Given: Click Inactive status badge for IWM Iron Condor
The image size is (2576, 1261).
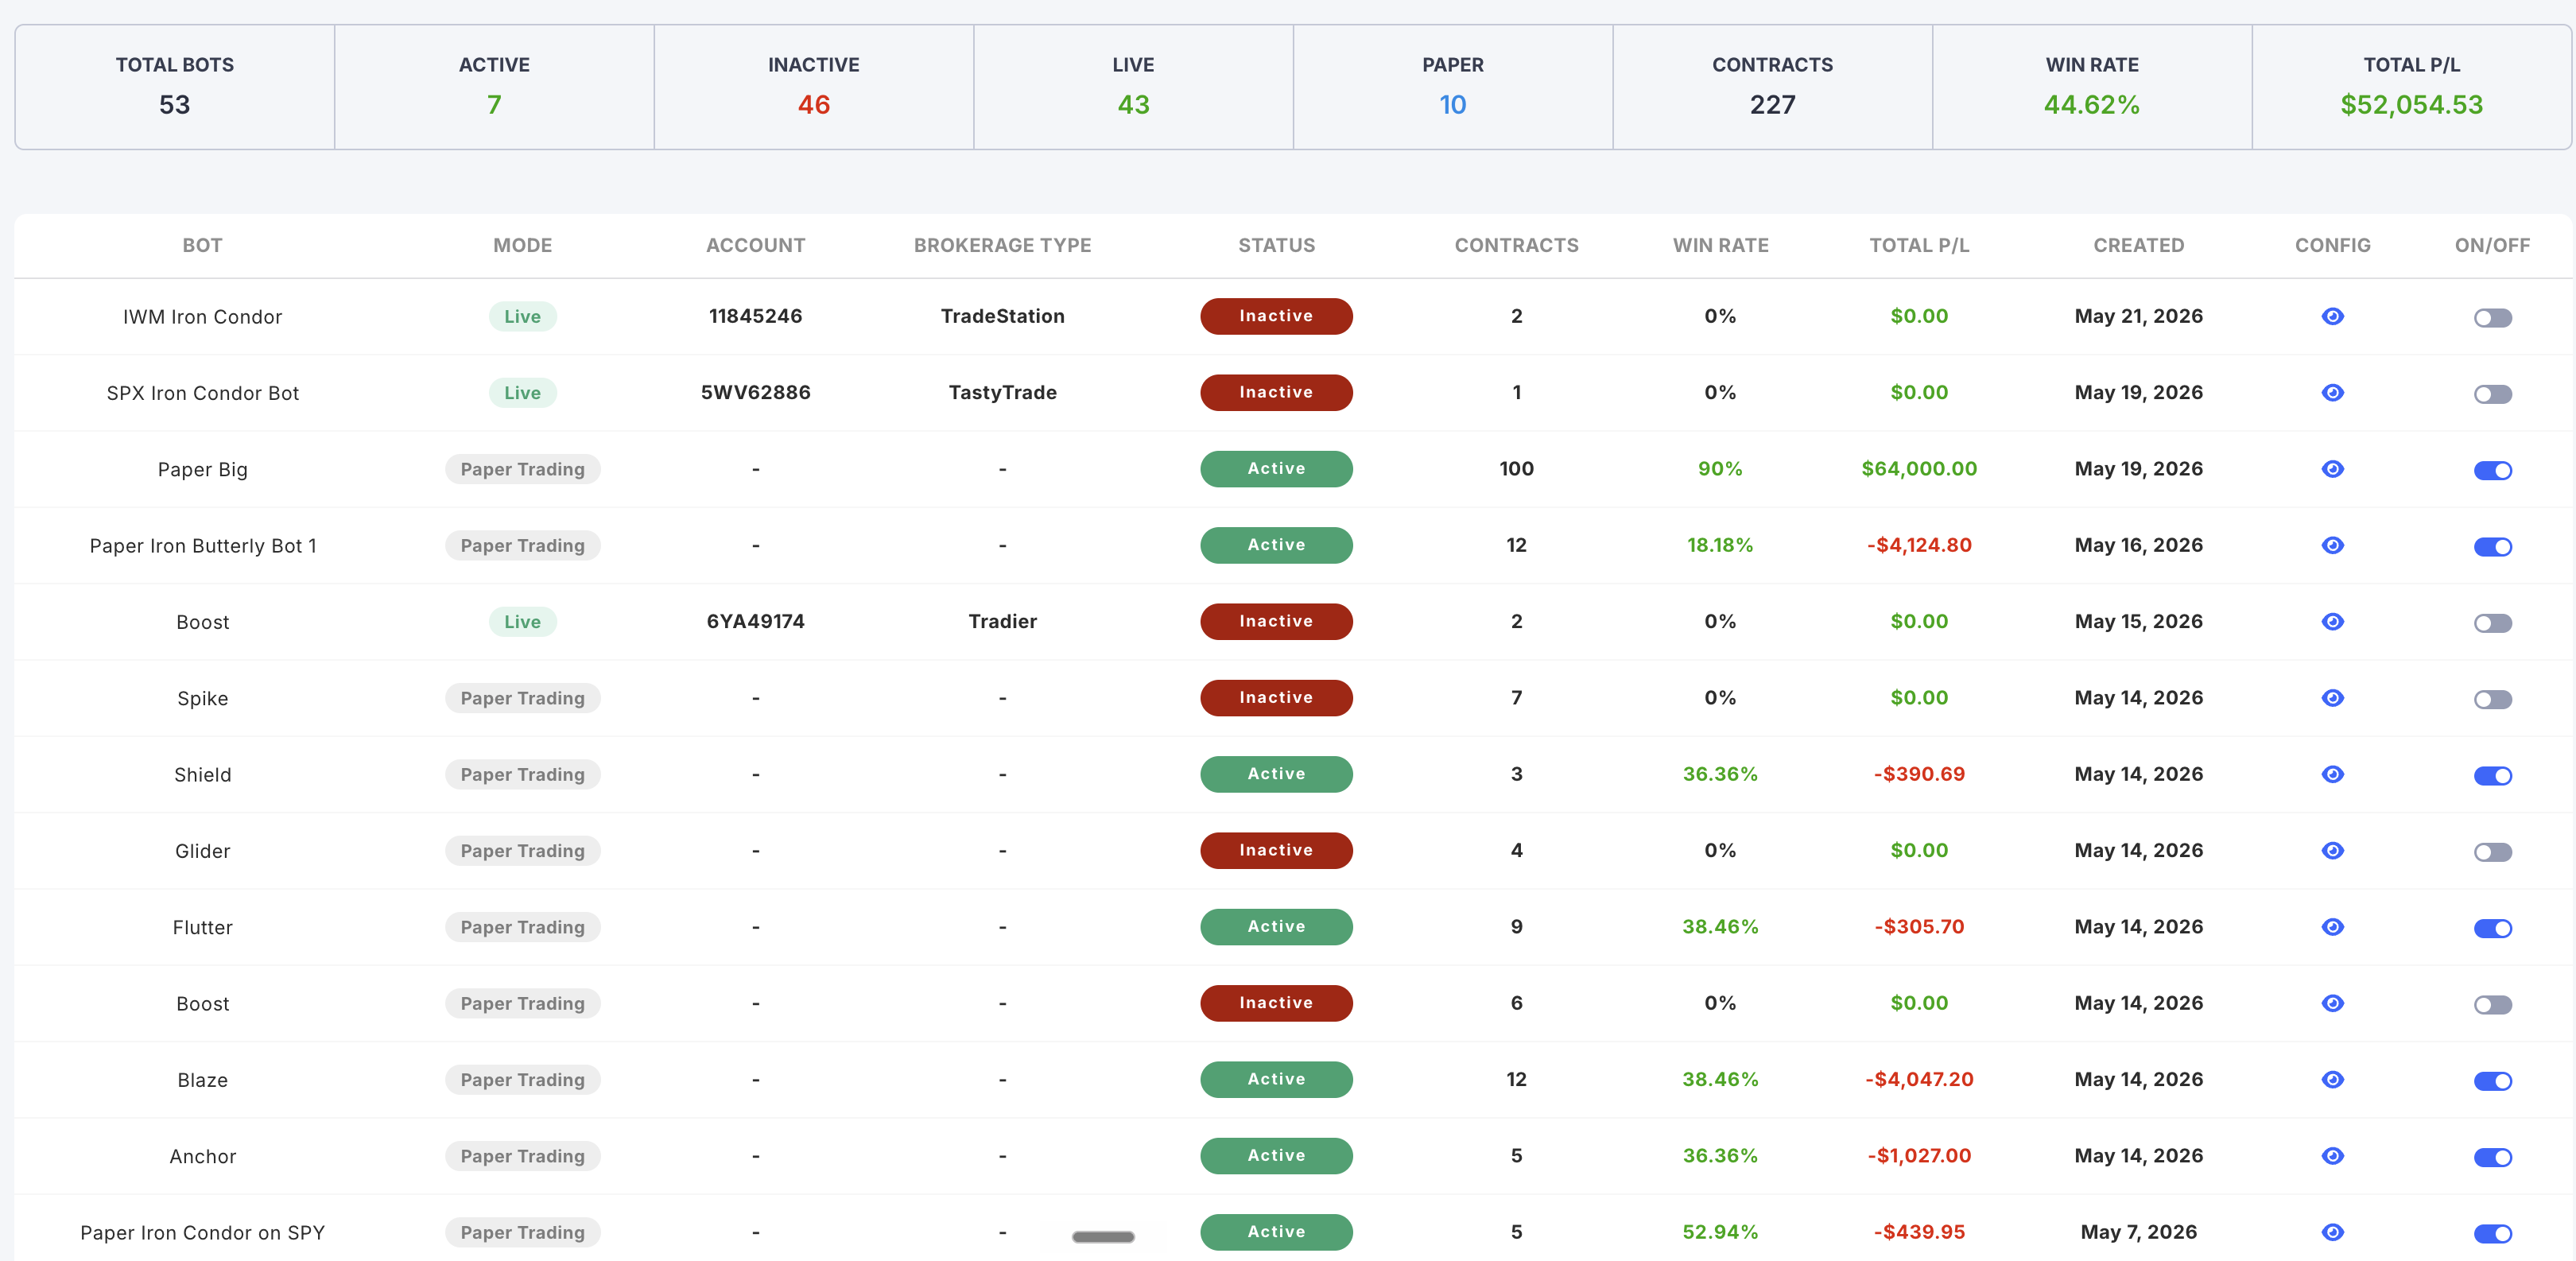Looking at the screenshot, I should click(1276, 316).
